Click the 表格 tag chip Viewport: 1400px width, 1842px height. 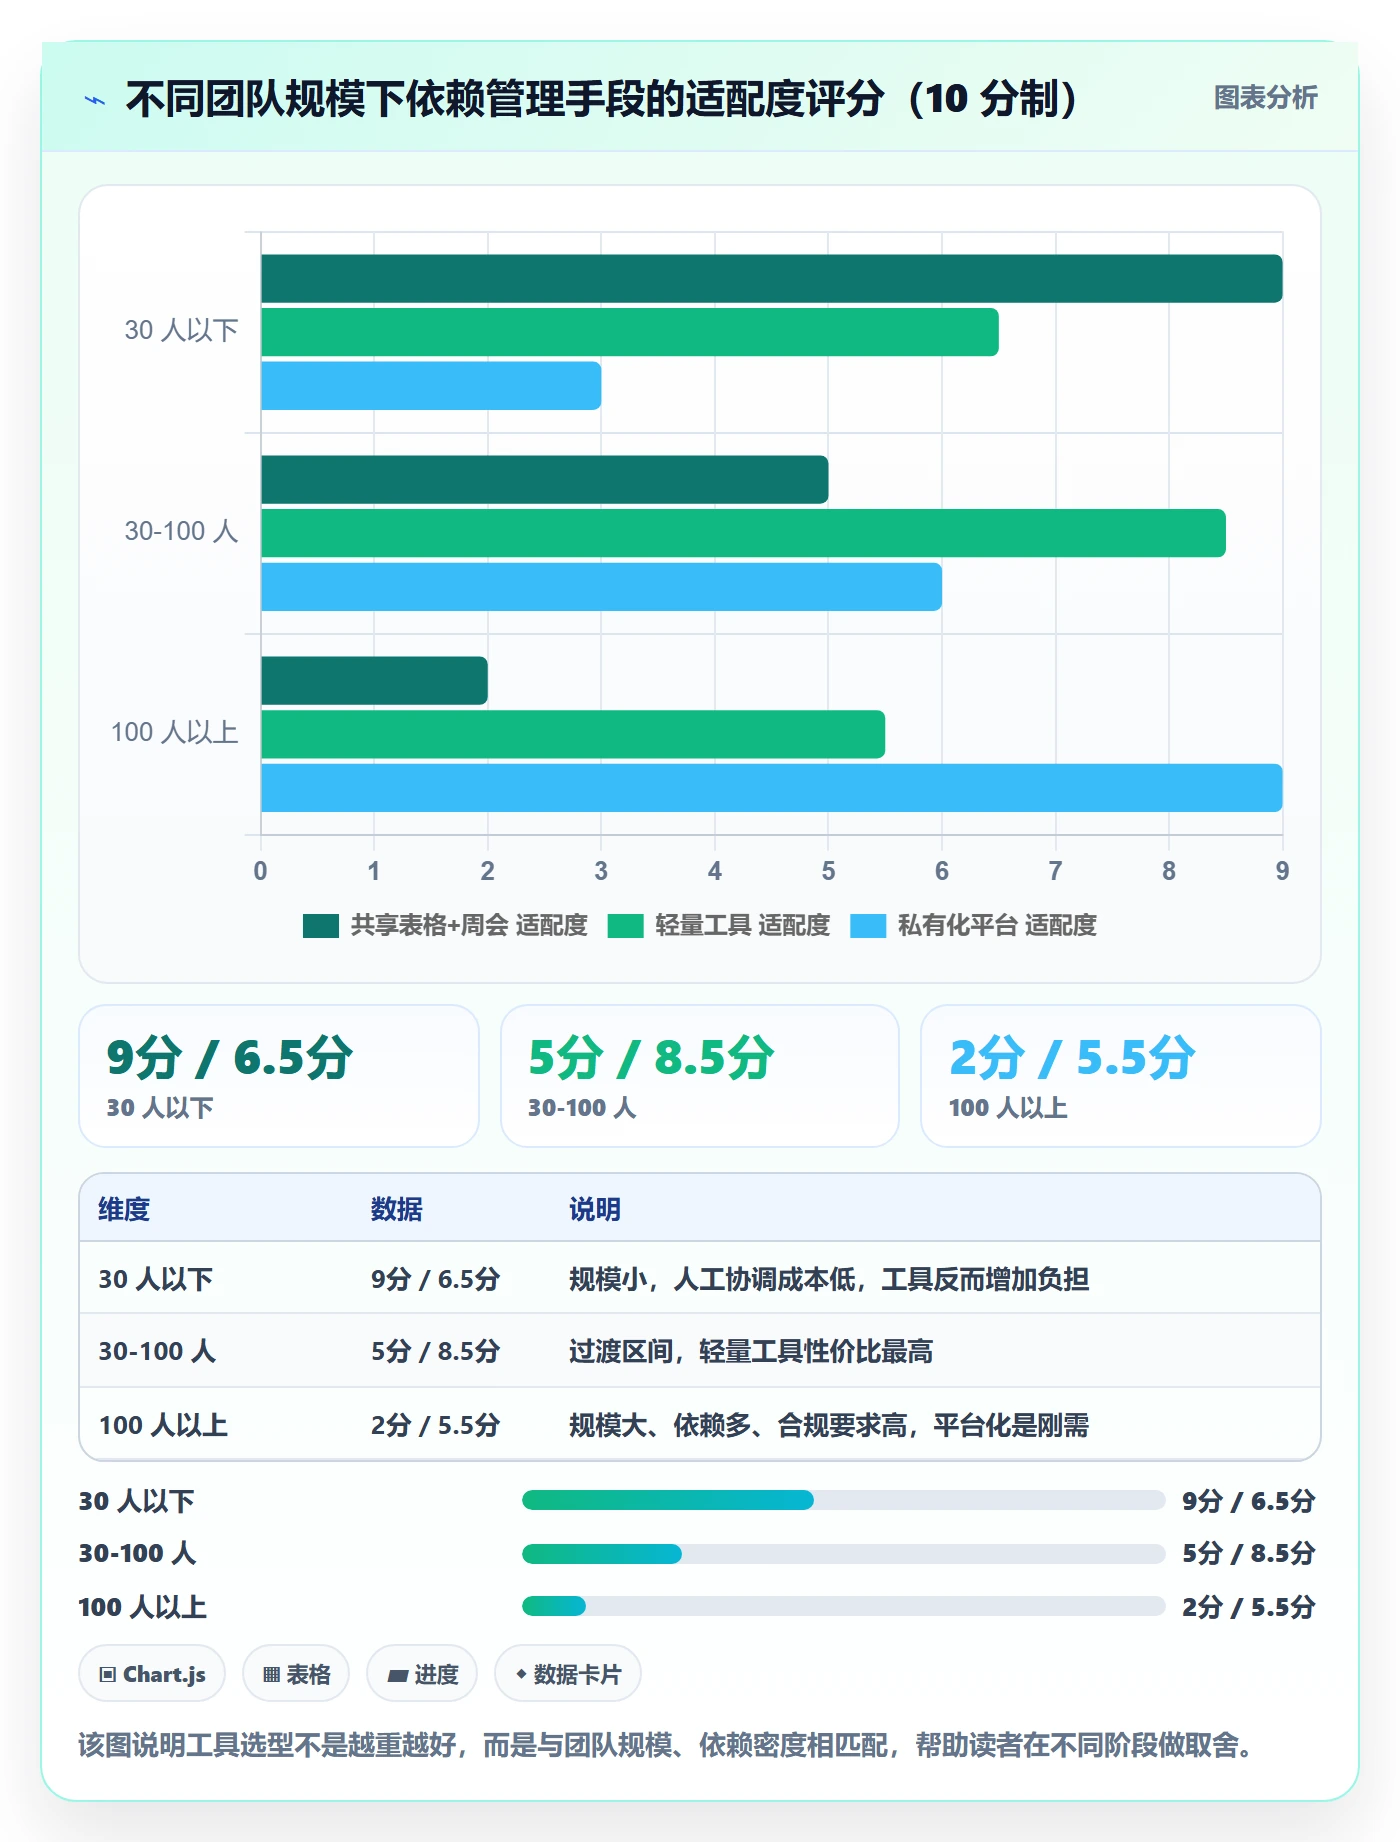click(x=296, y=1674)
